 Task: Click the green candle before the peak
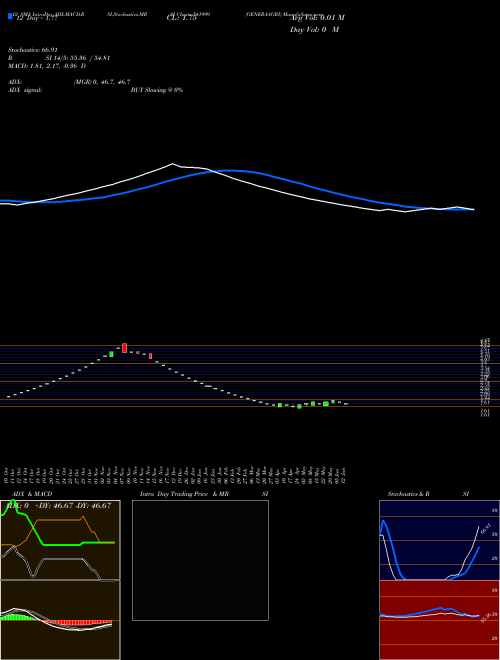[111, 354]
